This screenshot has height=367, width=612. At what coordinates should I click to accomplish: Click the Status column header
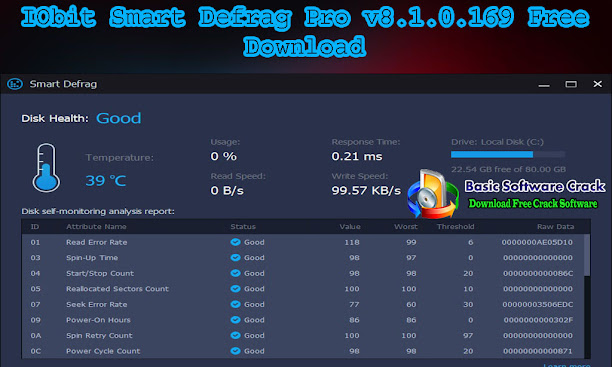pyautogui.click(x=243, y=226)
